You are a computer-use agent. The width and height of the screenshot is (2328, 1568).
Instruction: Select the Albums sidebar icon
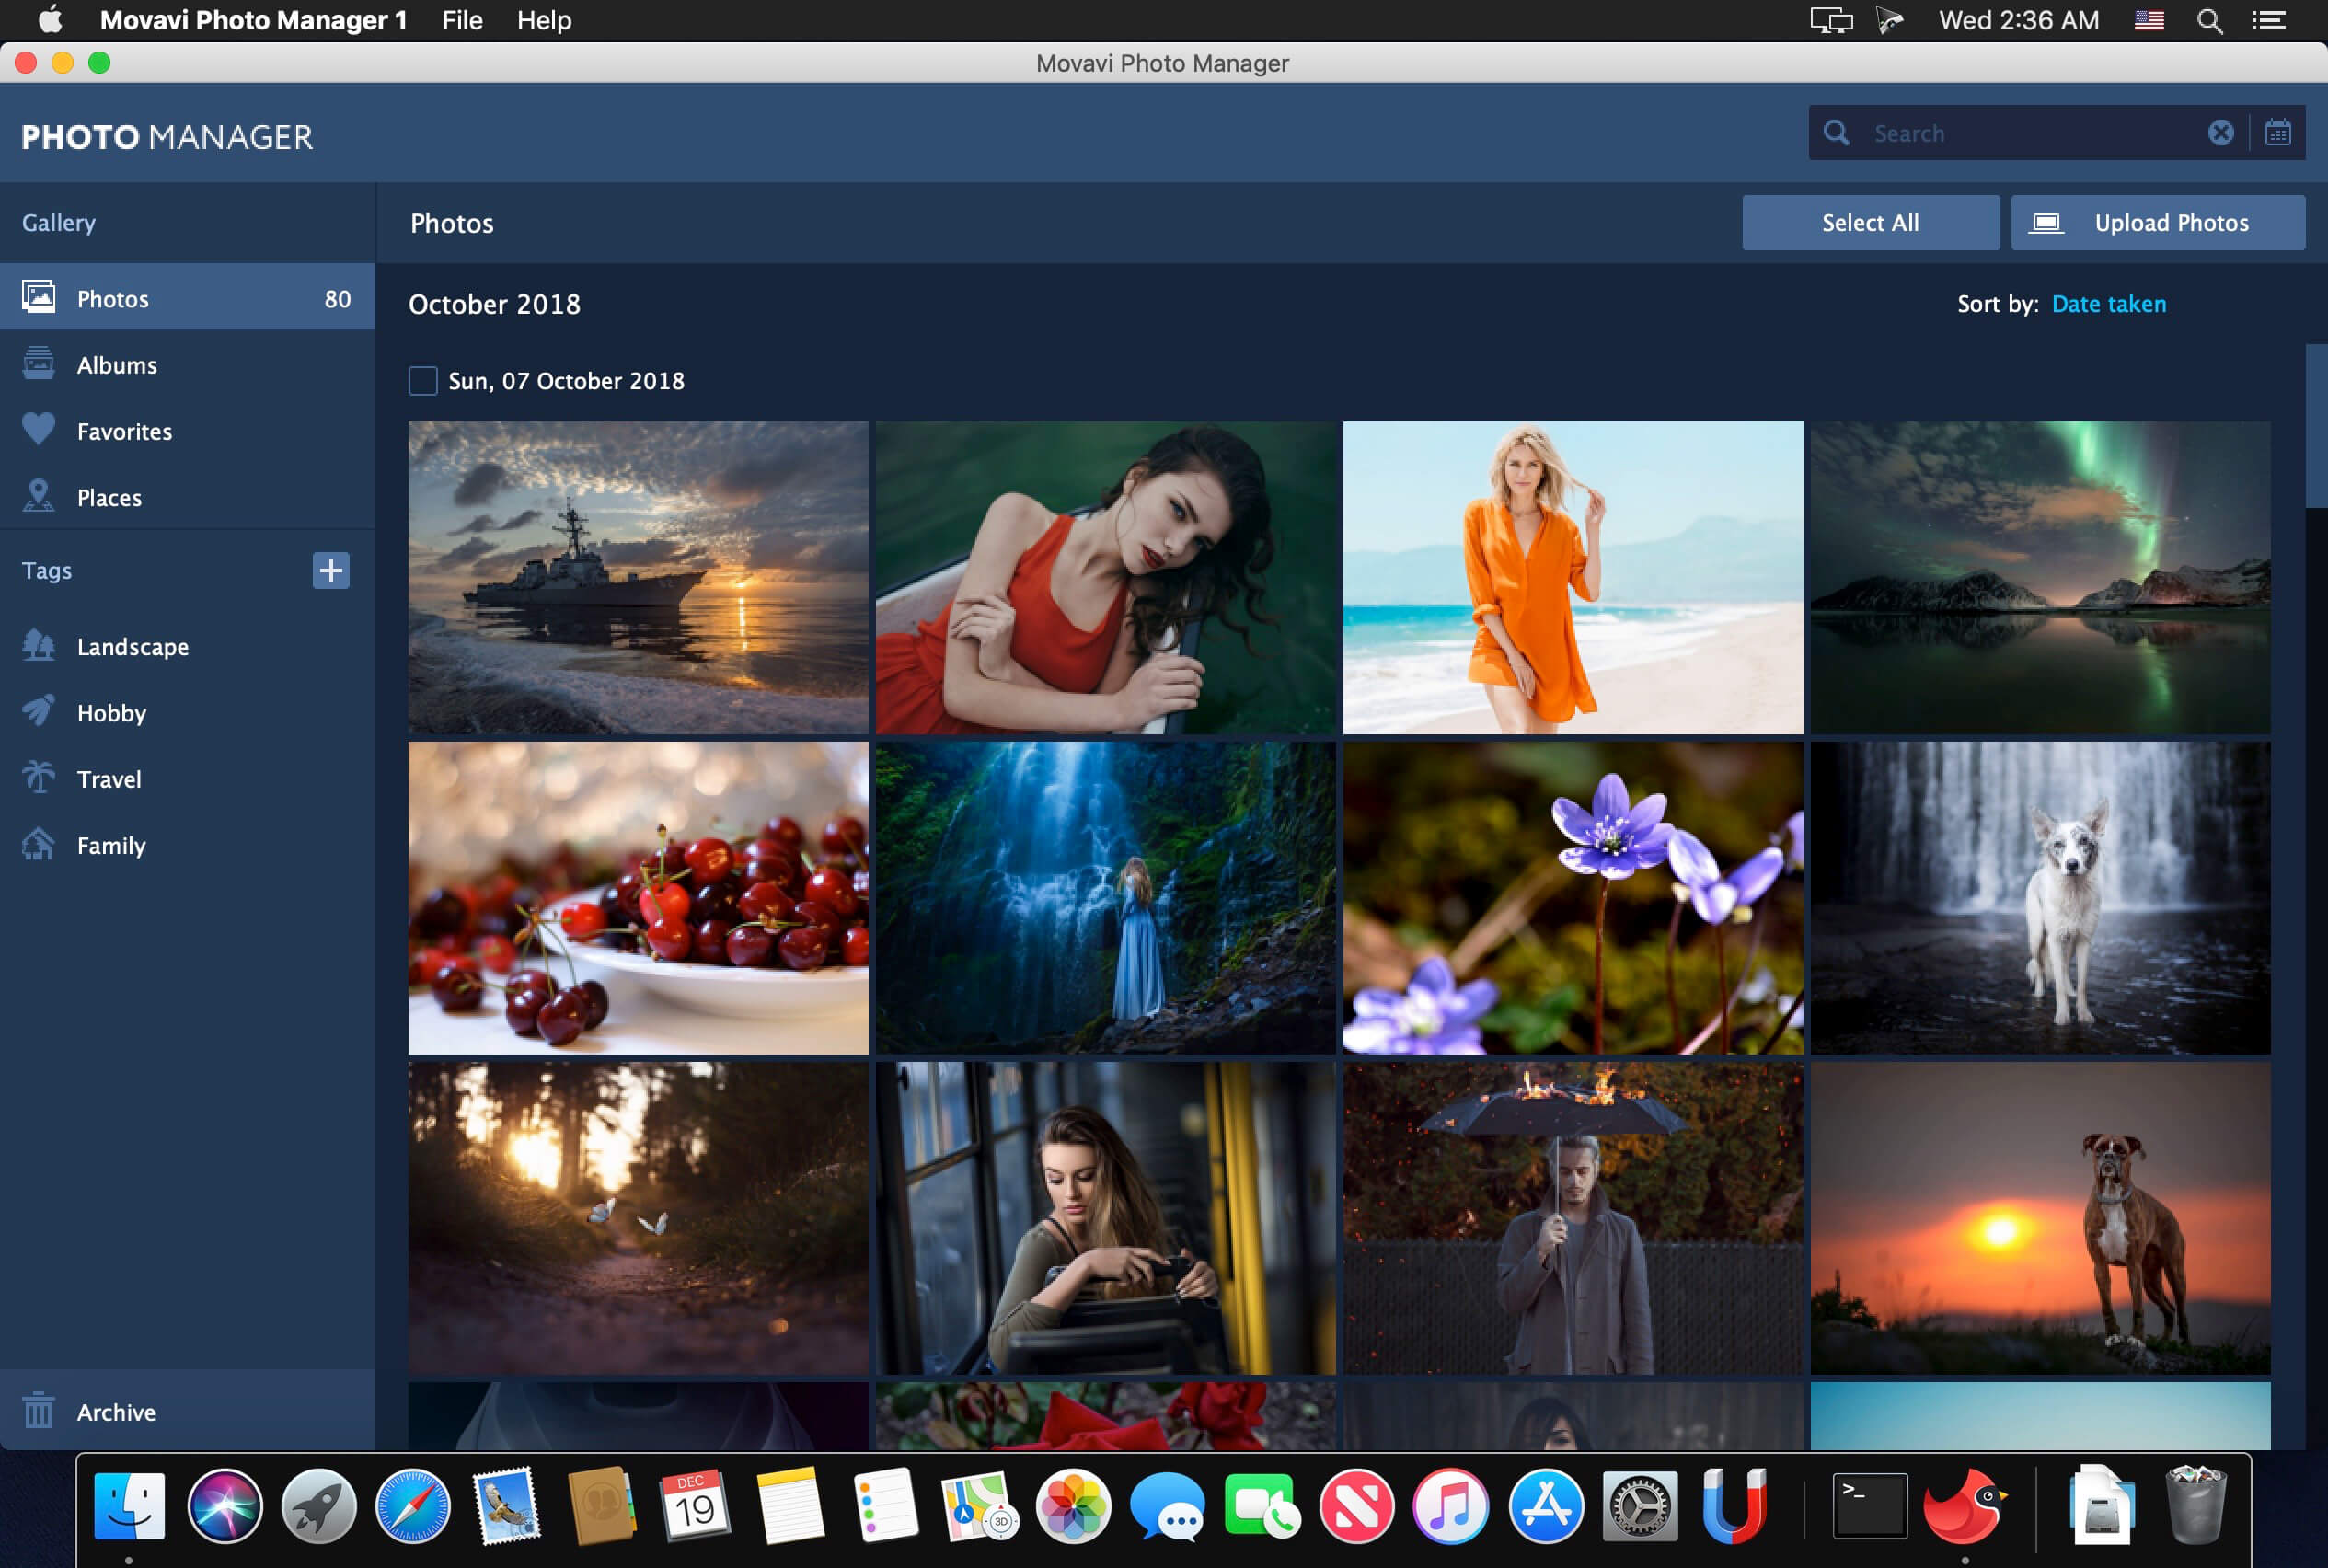(x=39, y=363)
